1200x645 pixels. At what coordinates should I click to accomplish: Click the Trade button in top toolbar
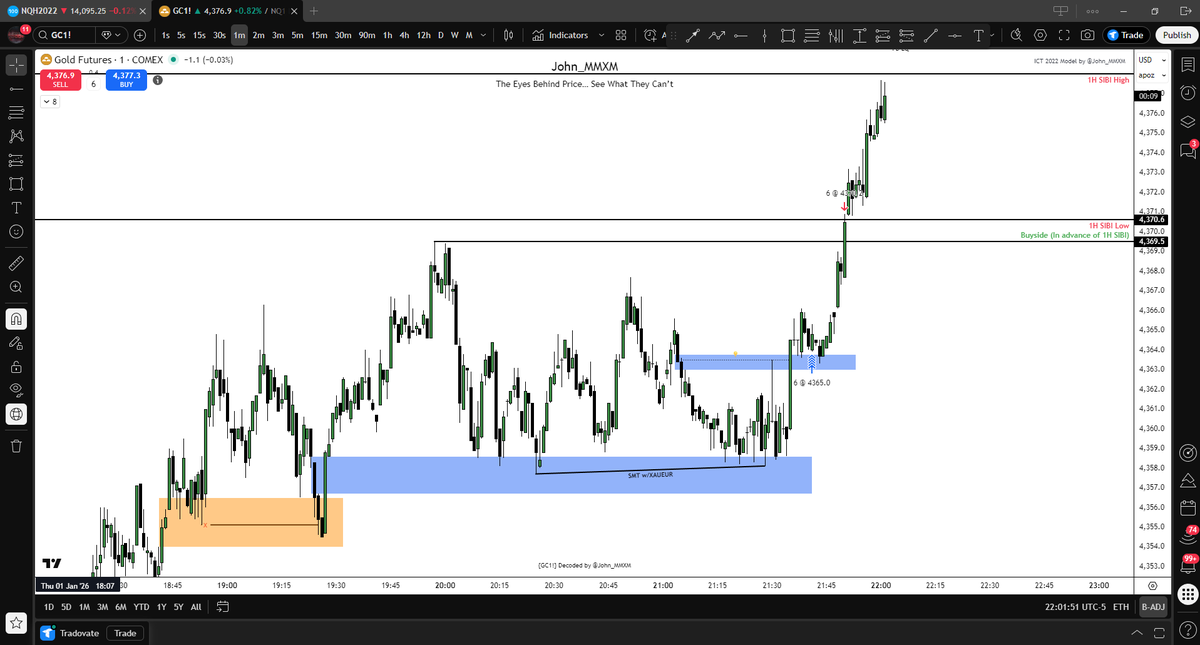(1125, 35)
